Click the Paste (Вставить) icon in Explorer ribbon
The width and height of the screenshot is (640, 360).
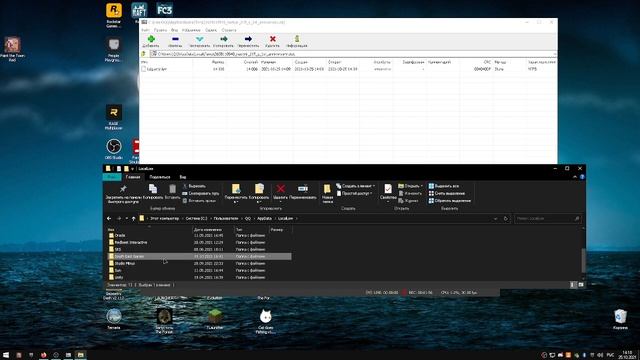coord(172,189)
